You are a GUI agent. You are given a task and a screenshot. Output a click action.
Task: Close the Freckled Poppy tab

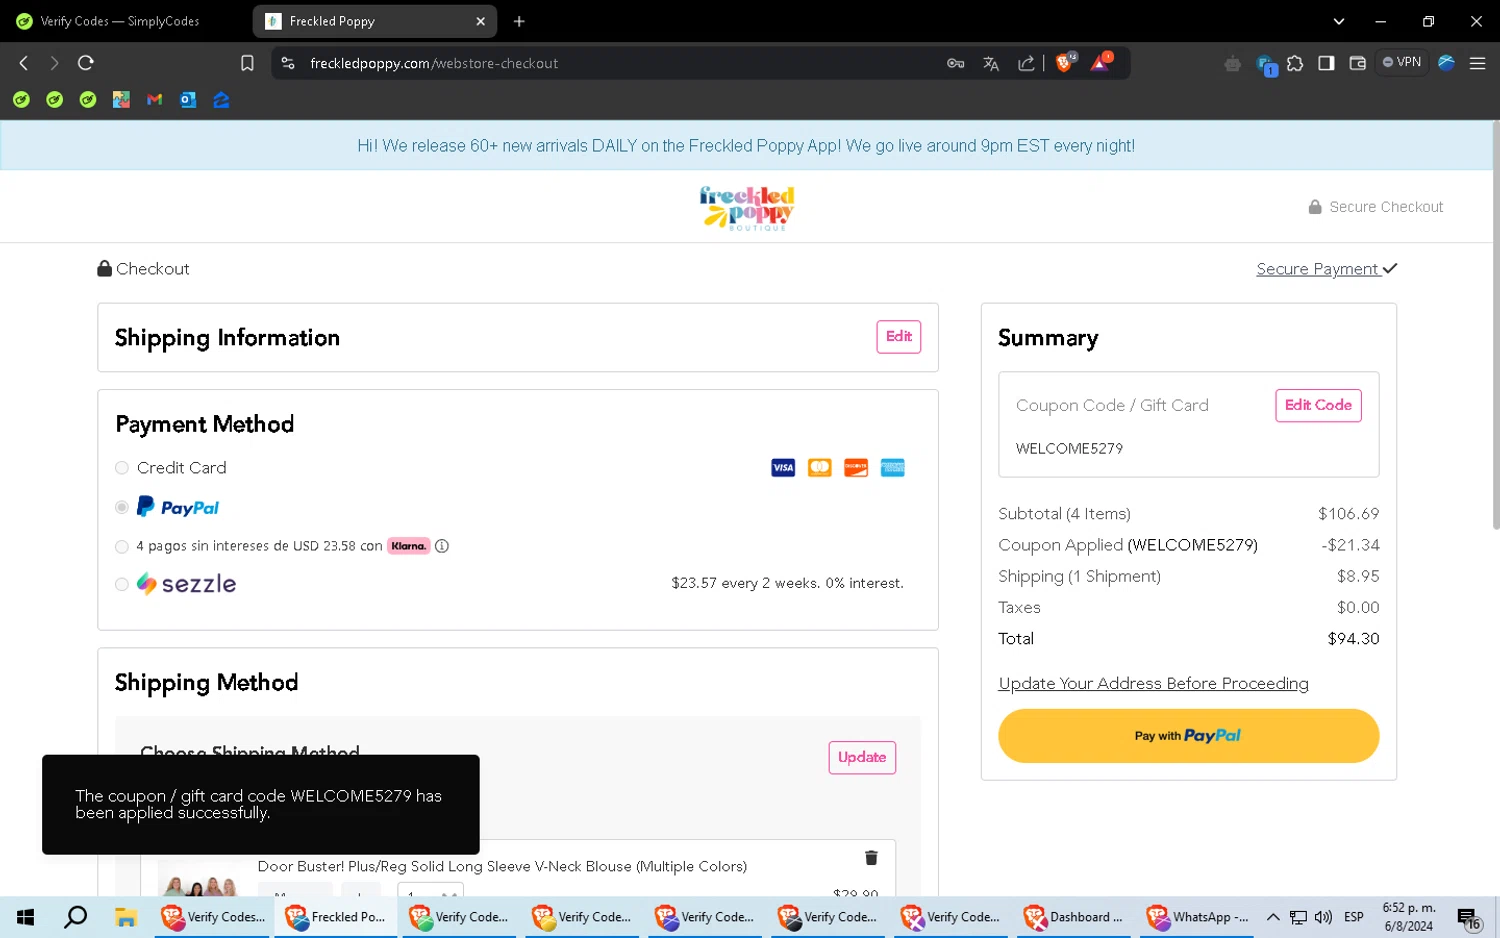coord(480,21)
